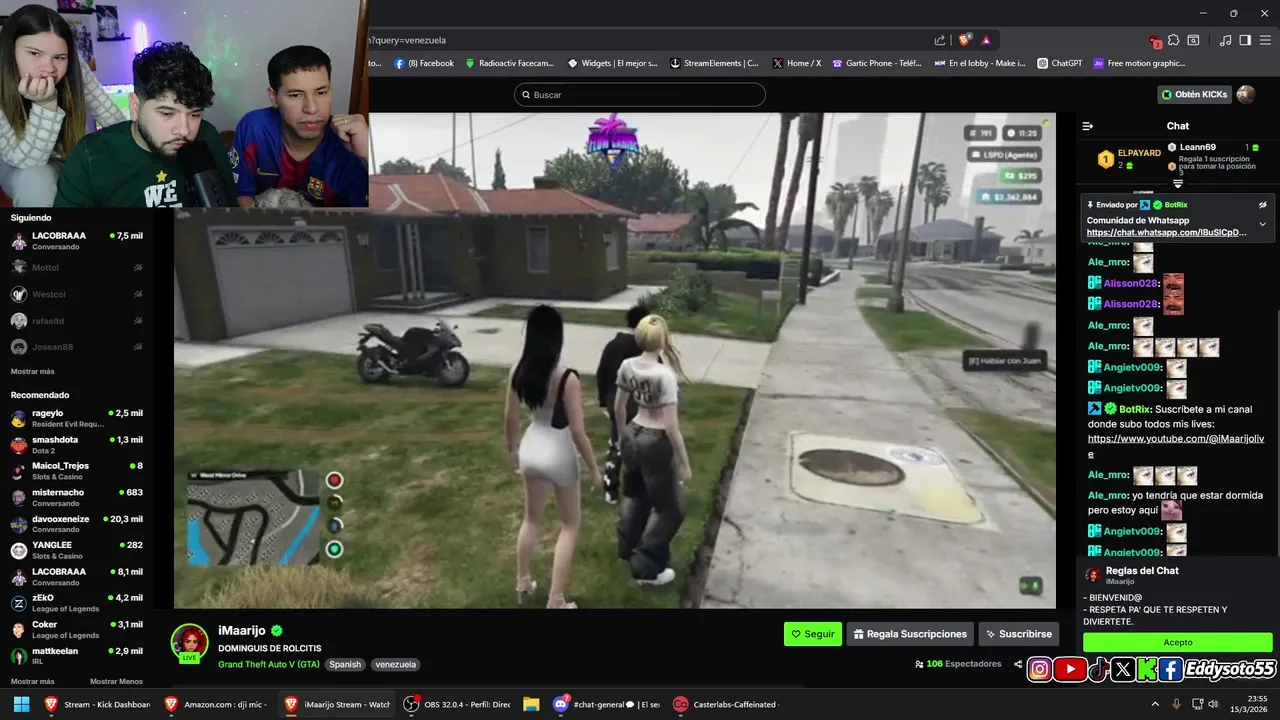Image resolution: width=1280 pixels, height=720 pixels.
Task: Expand the pinned Comunidad de Whatsapp message
Action: (1262, 224)
